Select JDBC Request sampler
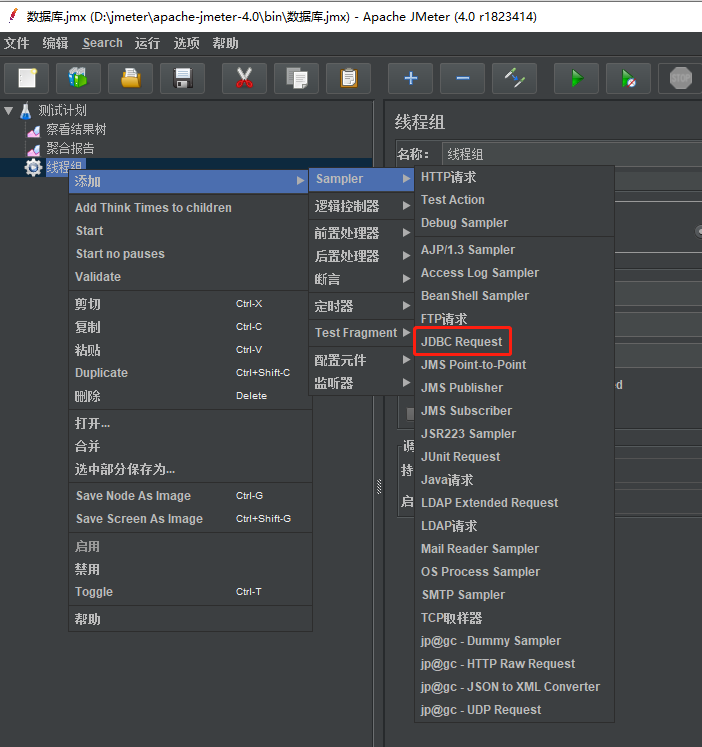Image resolution: width=702 pixels, height=747 pixels. (461, 342)
